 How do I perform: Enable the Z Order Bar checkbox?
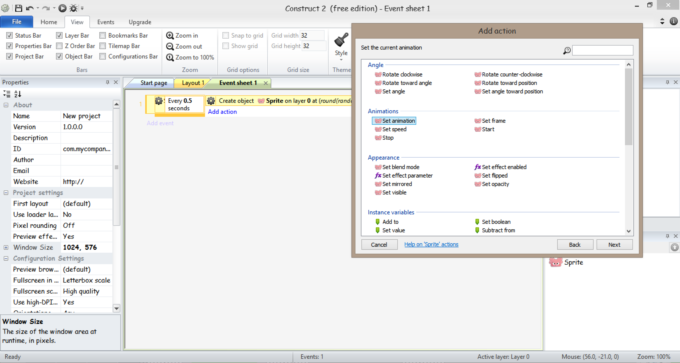click(59, 46)
